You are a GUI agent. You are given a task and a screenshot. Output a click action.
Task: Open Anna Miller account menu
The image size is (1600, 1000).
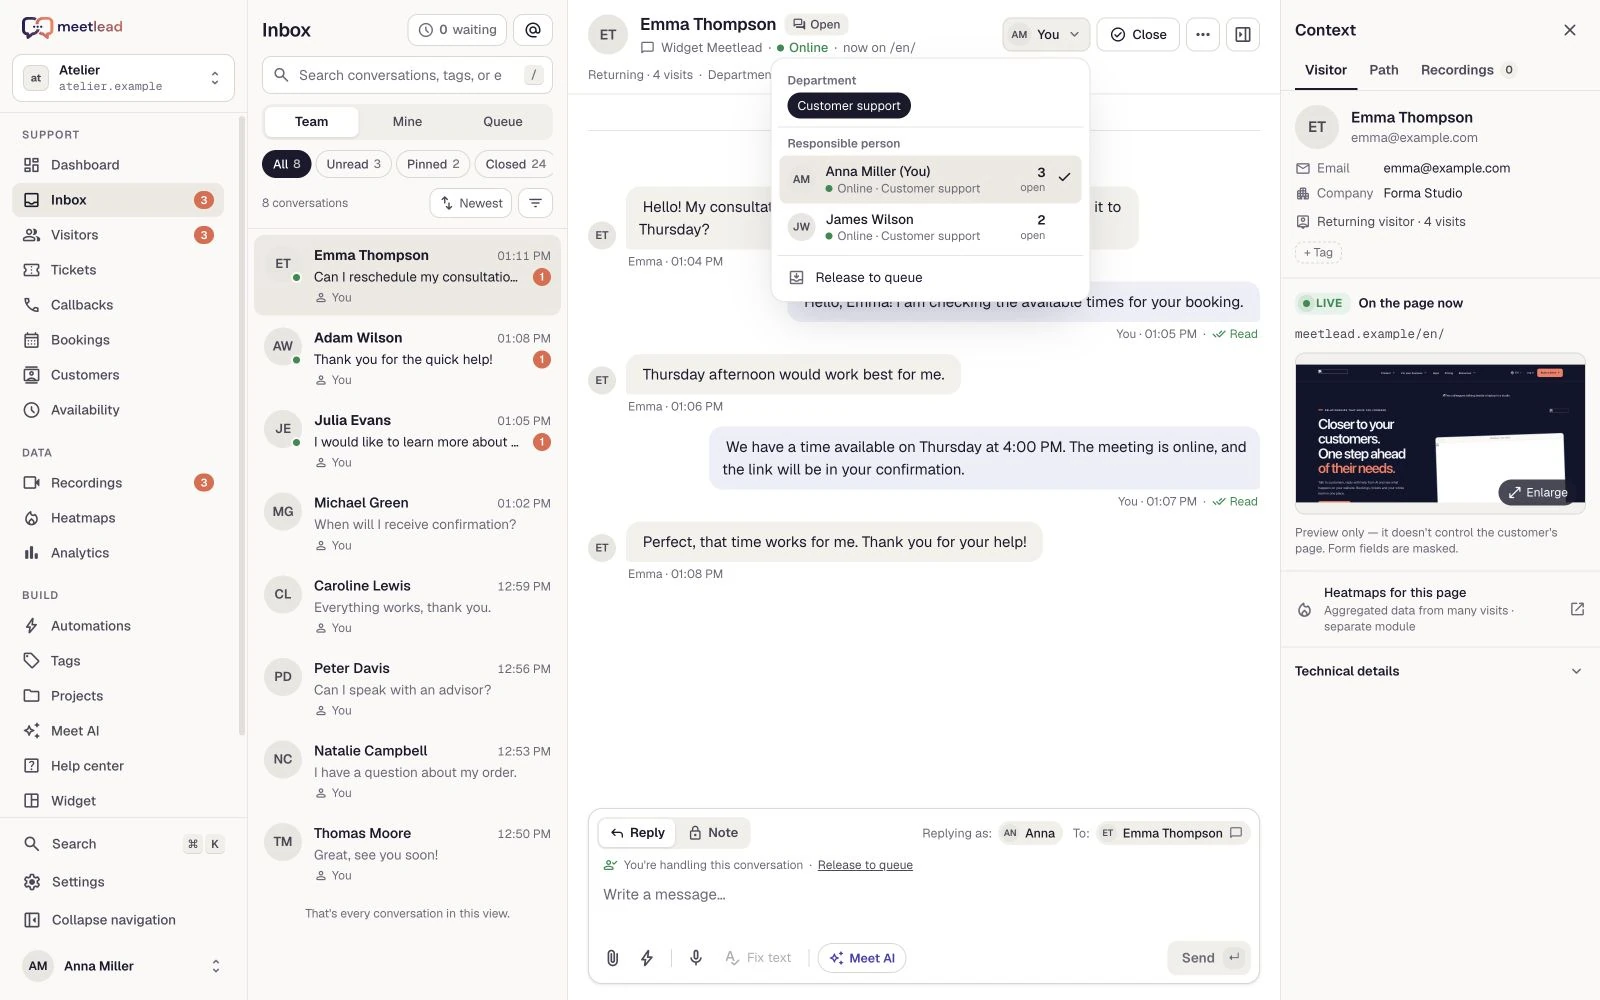(x=123, y=966)
